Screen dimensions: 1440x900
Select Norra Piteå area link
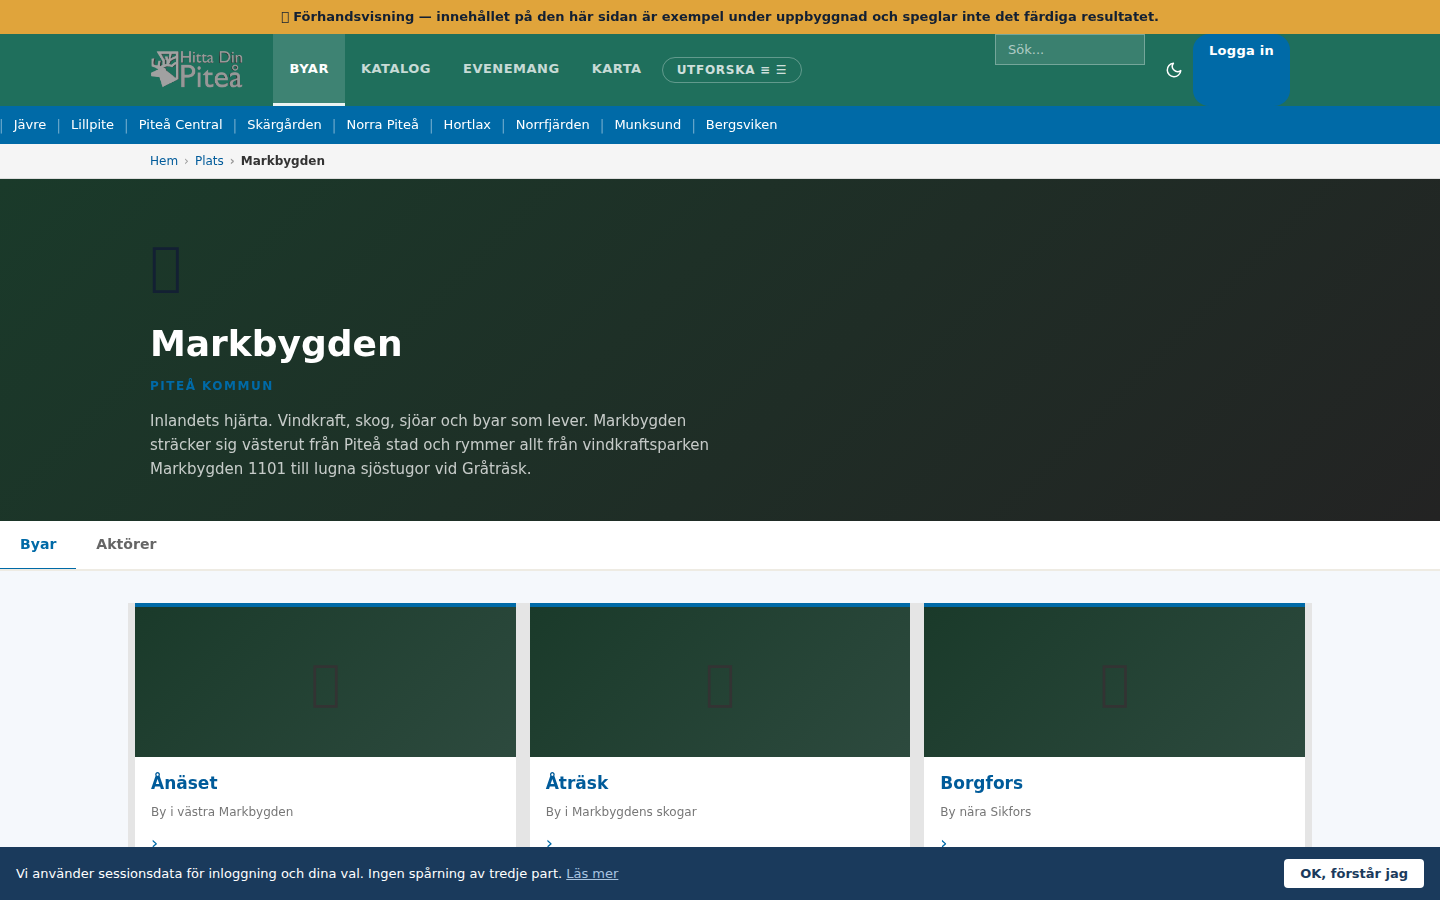click(x=383, y=125)
